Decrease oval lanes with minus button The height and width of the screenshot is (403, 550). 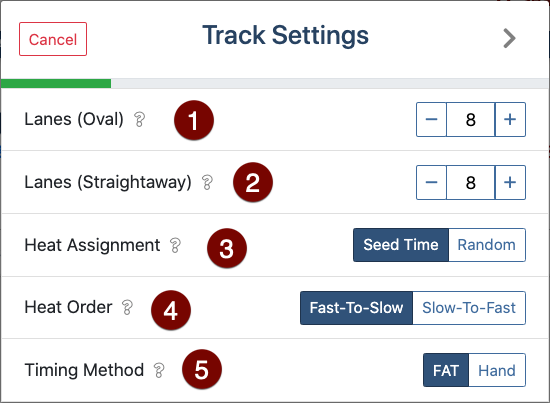pos(431,120)
